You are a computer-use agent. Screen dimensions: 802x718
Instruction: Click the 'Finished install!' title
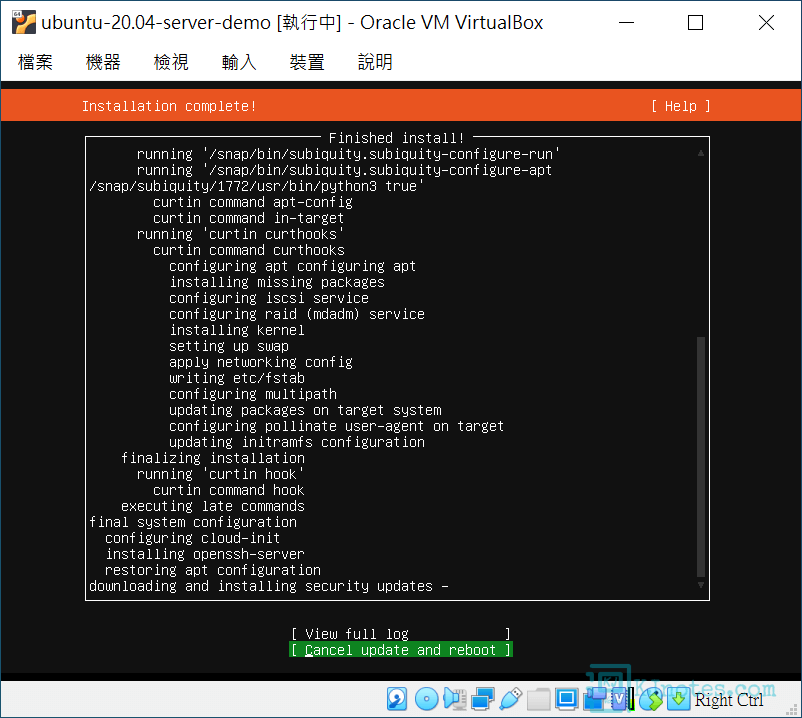(x=396, y=138)
